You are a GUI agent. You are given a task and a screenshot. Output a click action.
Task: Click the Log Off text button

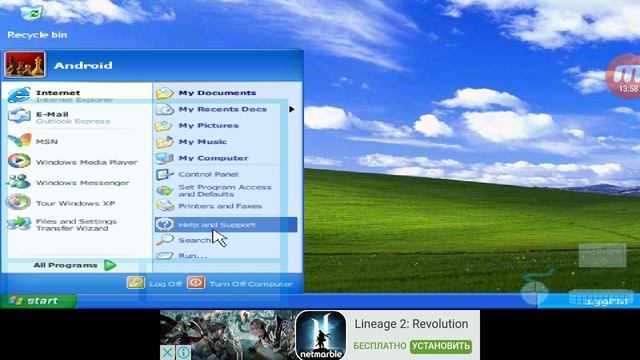point(165,284)
